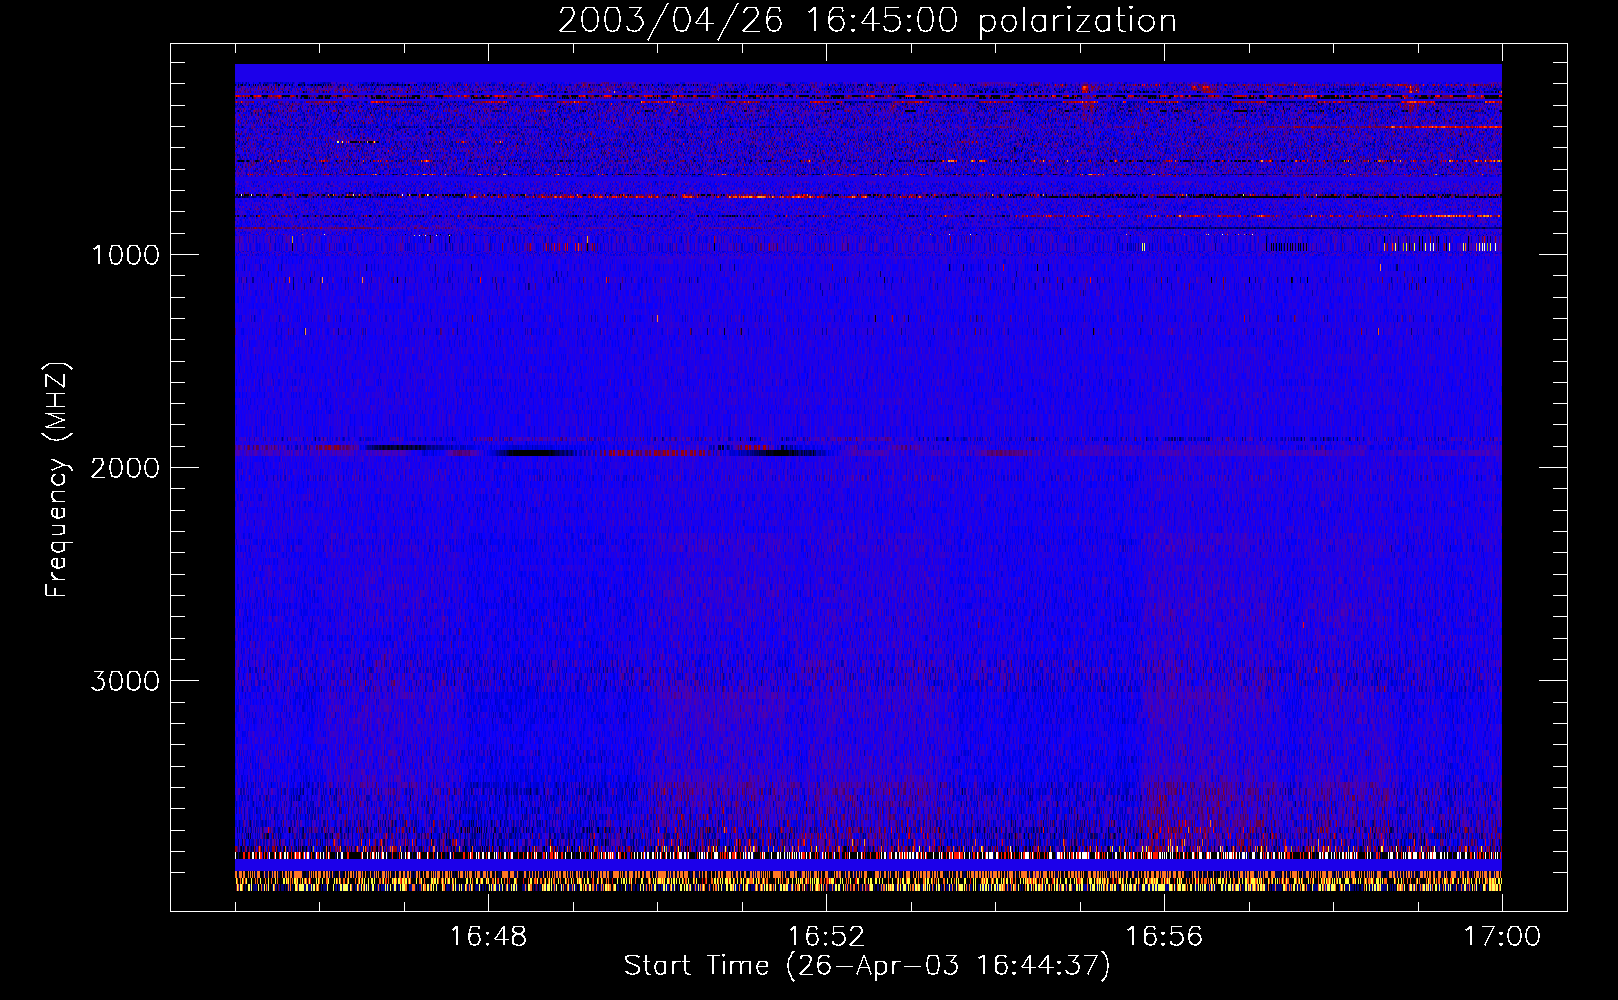The width and height of the screenshot is (1618, 1000).
Task: Click the 16:48 time axis label
Action: (x=488, y=937)
